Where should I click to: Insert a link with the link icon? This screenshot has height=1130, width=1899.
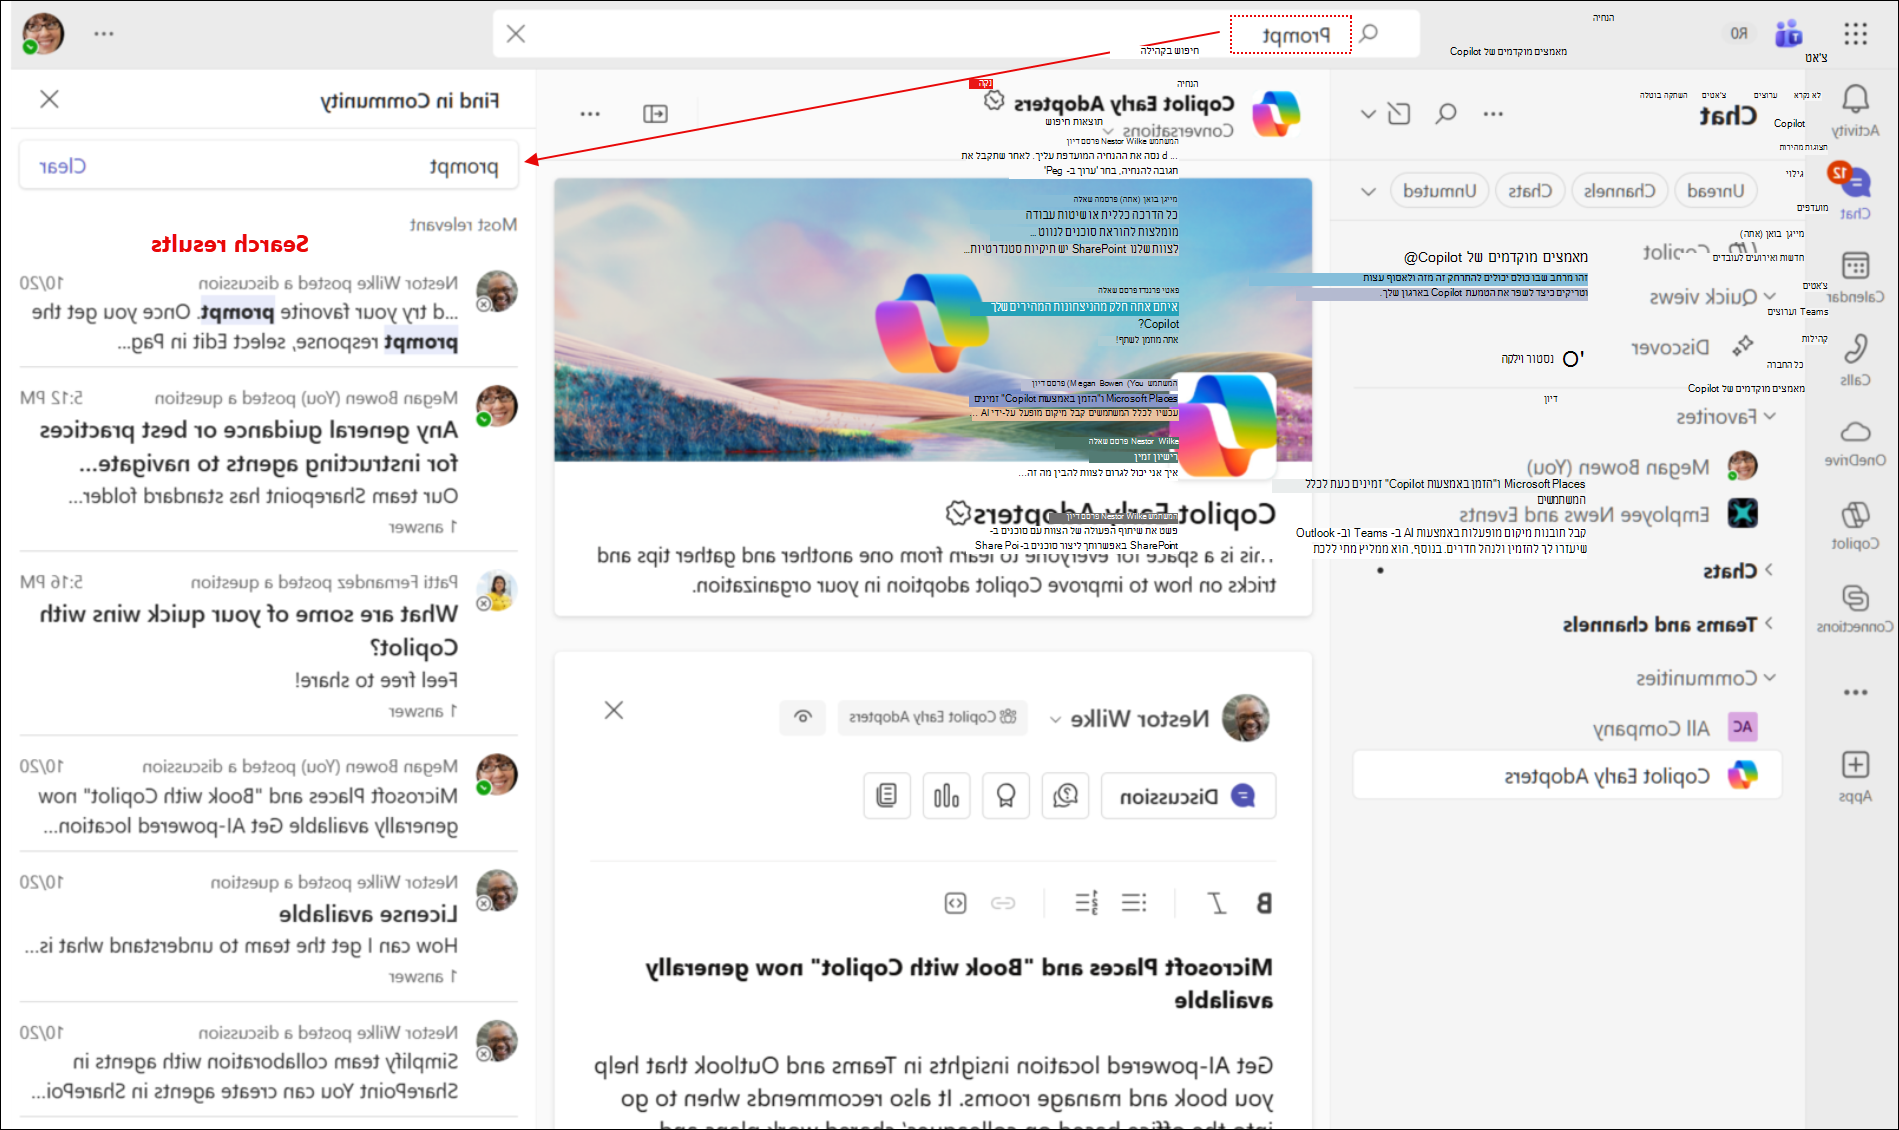(x=1003, y=903)
